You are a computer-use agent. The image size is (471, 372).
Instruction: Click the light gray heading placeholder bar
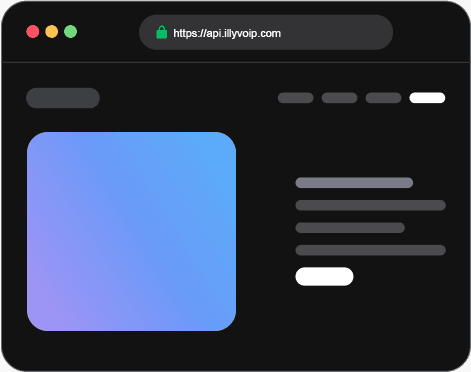(x=354, y=183)
